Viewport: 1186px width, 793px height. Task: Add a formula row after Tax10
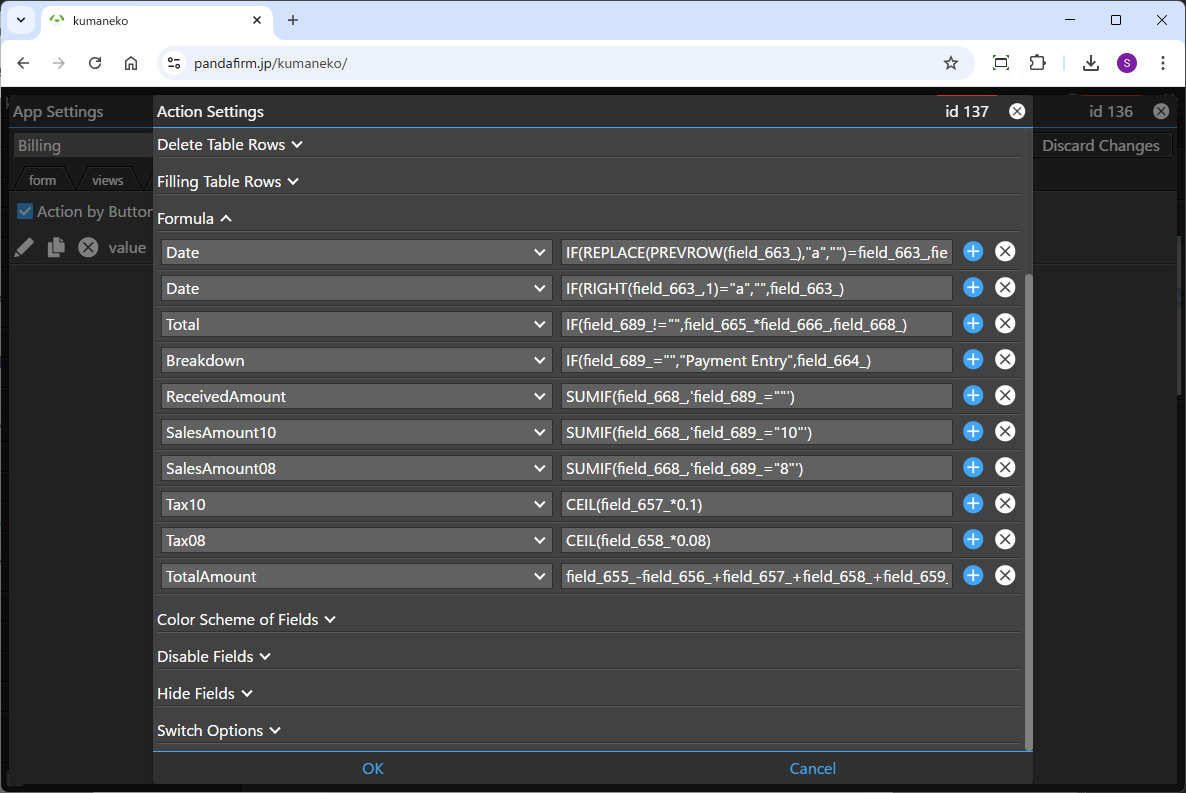coord(973,504)
